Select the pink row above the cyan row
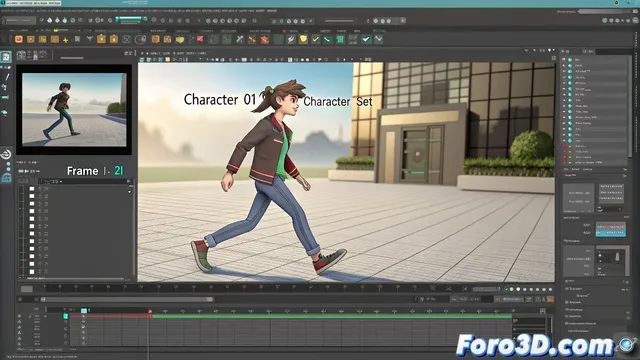Image resolution: width=640 pixels, height=360 pixels. click(x=610, y=226)
